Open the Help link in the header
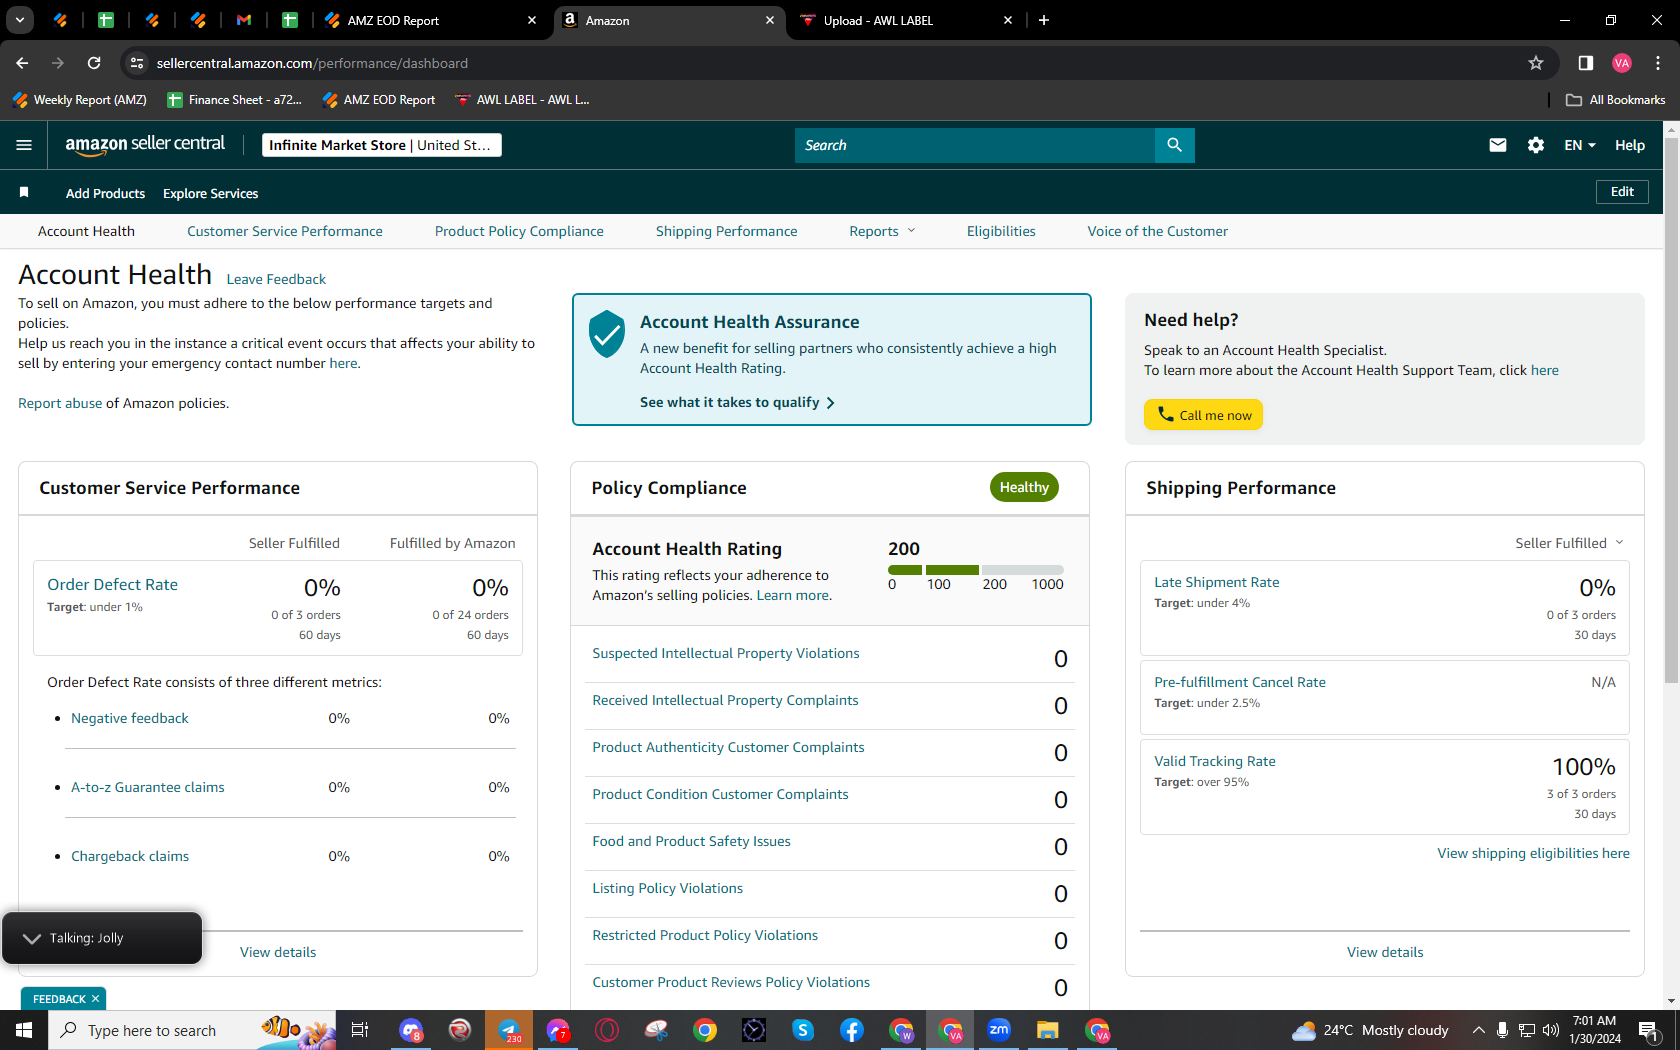The width and height of the screenshot is (1680, 1050). (x=1630, y=145)
